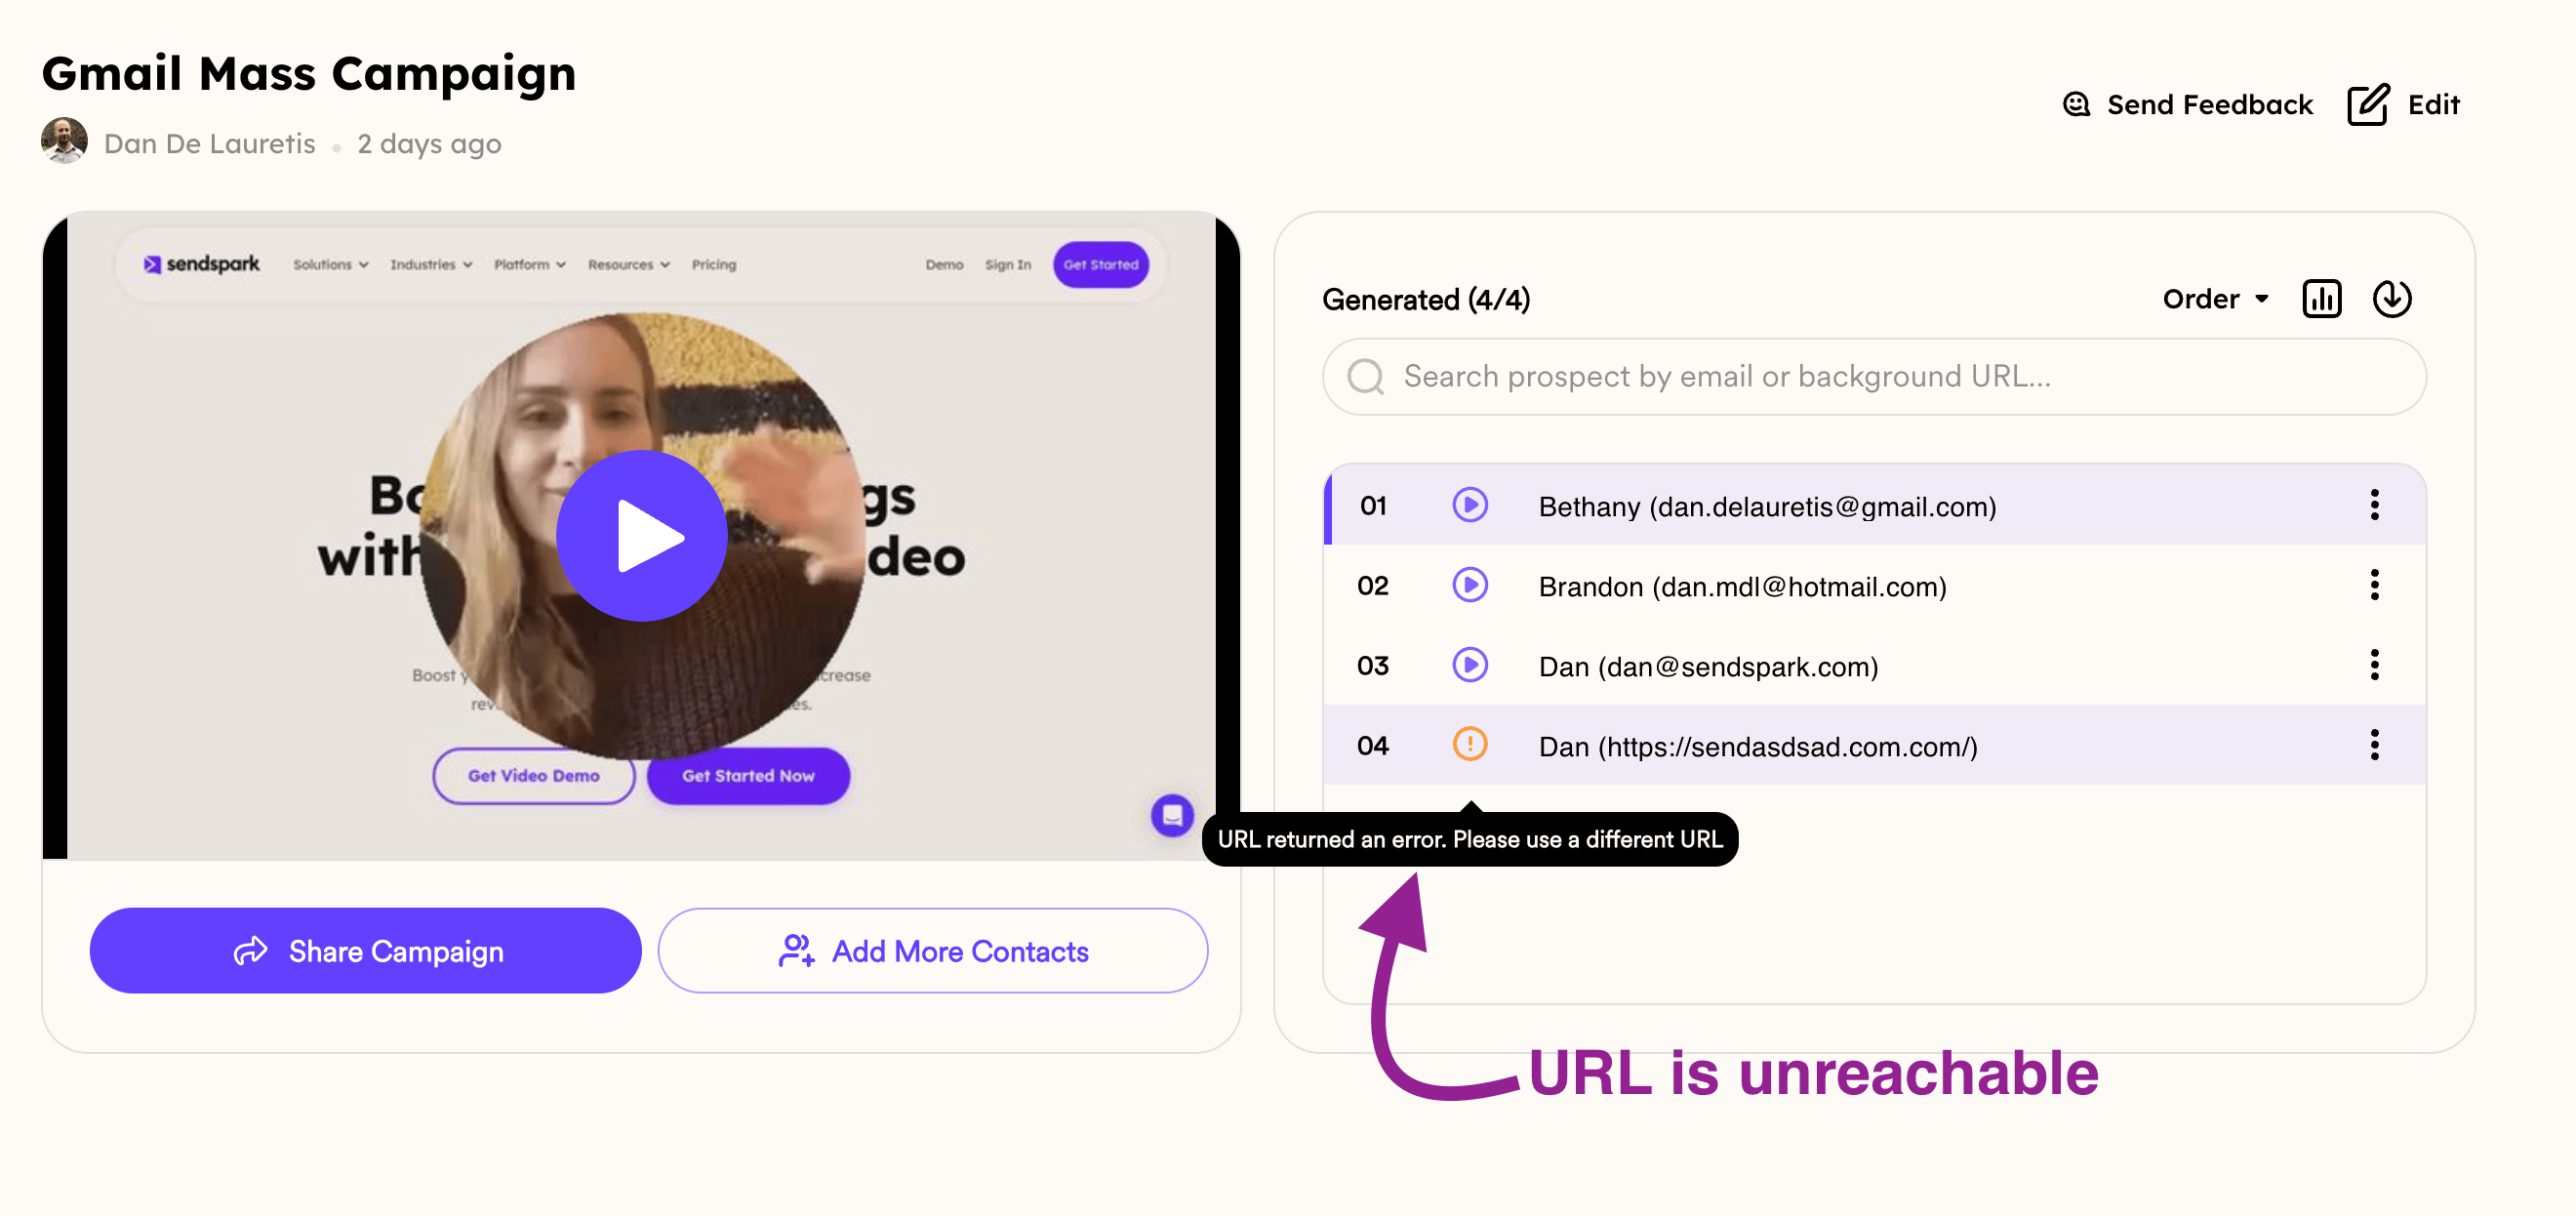This screenshot has width=2576, height=1216.
Task: Open the analytics bar chart icon
Action: point(2321,298)
